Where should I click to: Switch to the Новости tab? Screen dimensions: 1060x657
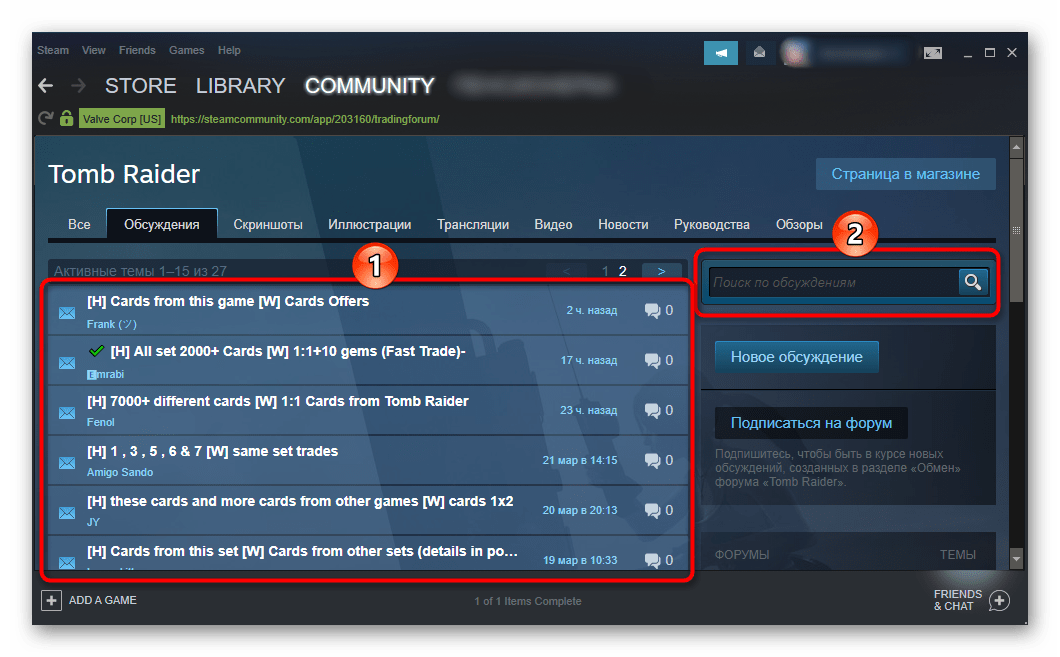click(623, 224)
